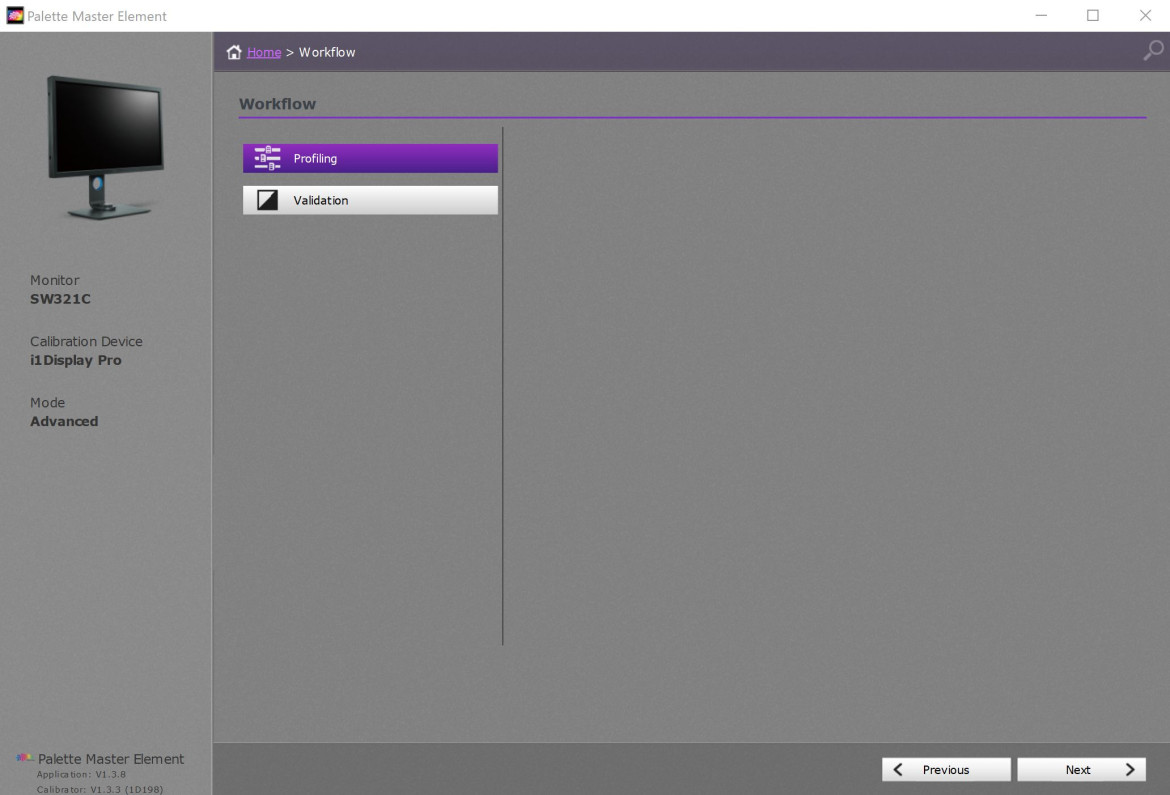Close the Palette Master Element window
This screenshot has width=1170, height=795.
click(1145, 16)
